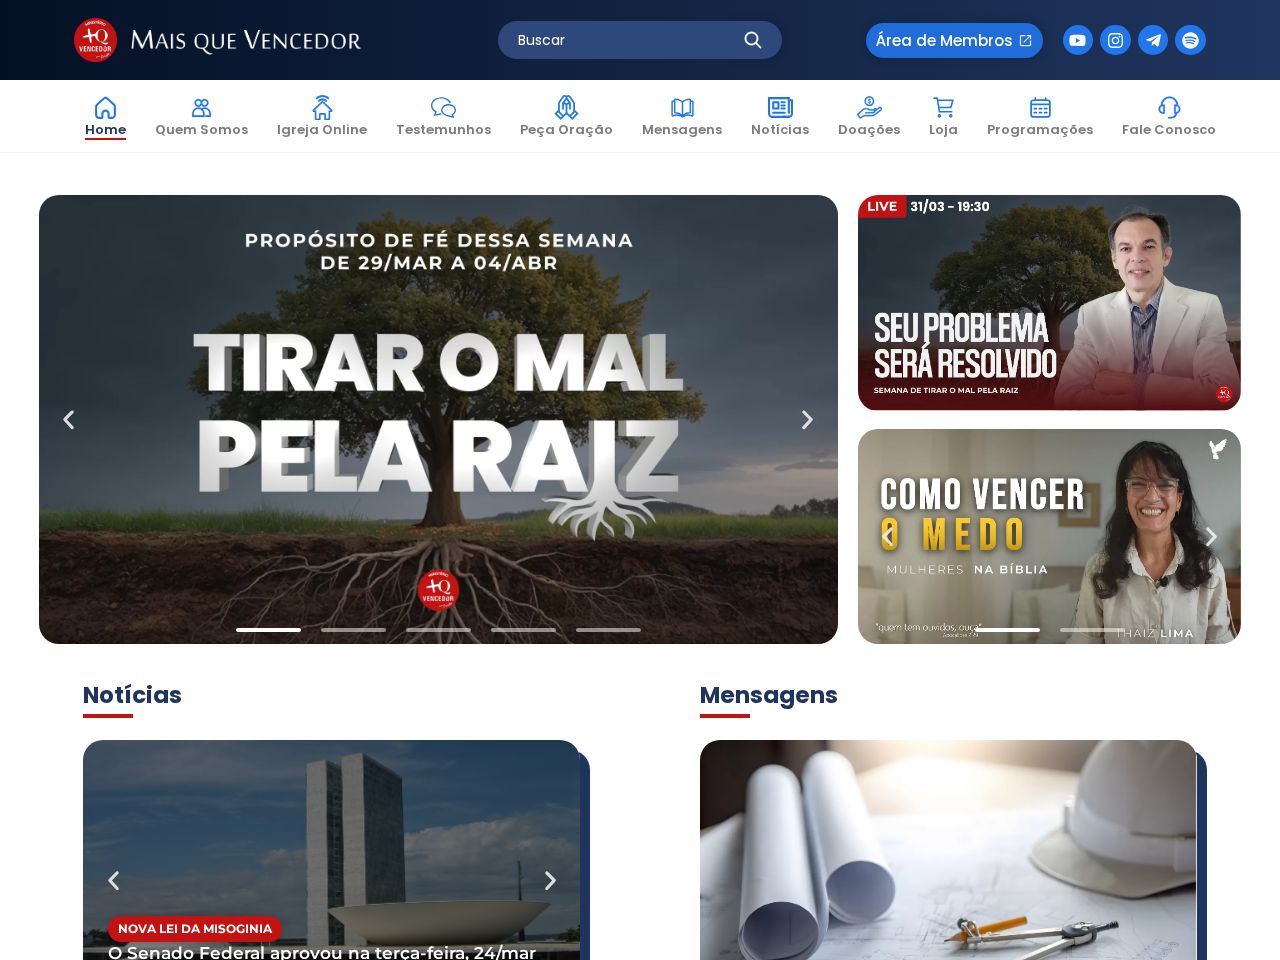Open the Telegram social icon
This screenshot has height=960, width=1280.
pyautogui.click(x=1153, y=40)
